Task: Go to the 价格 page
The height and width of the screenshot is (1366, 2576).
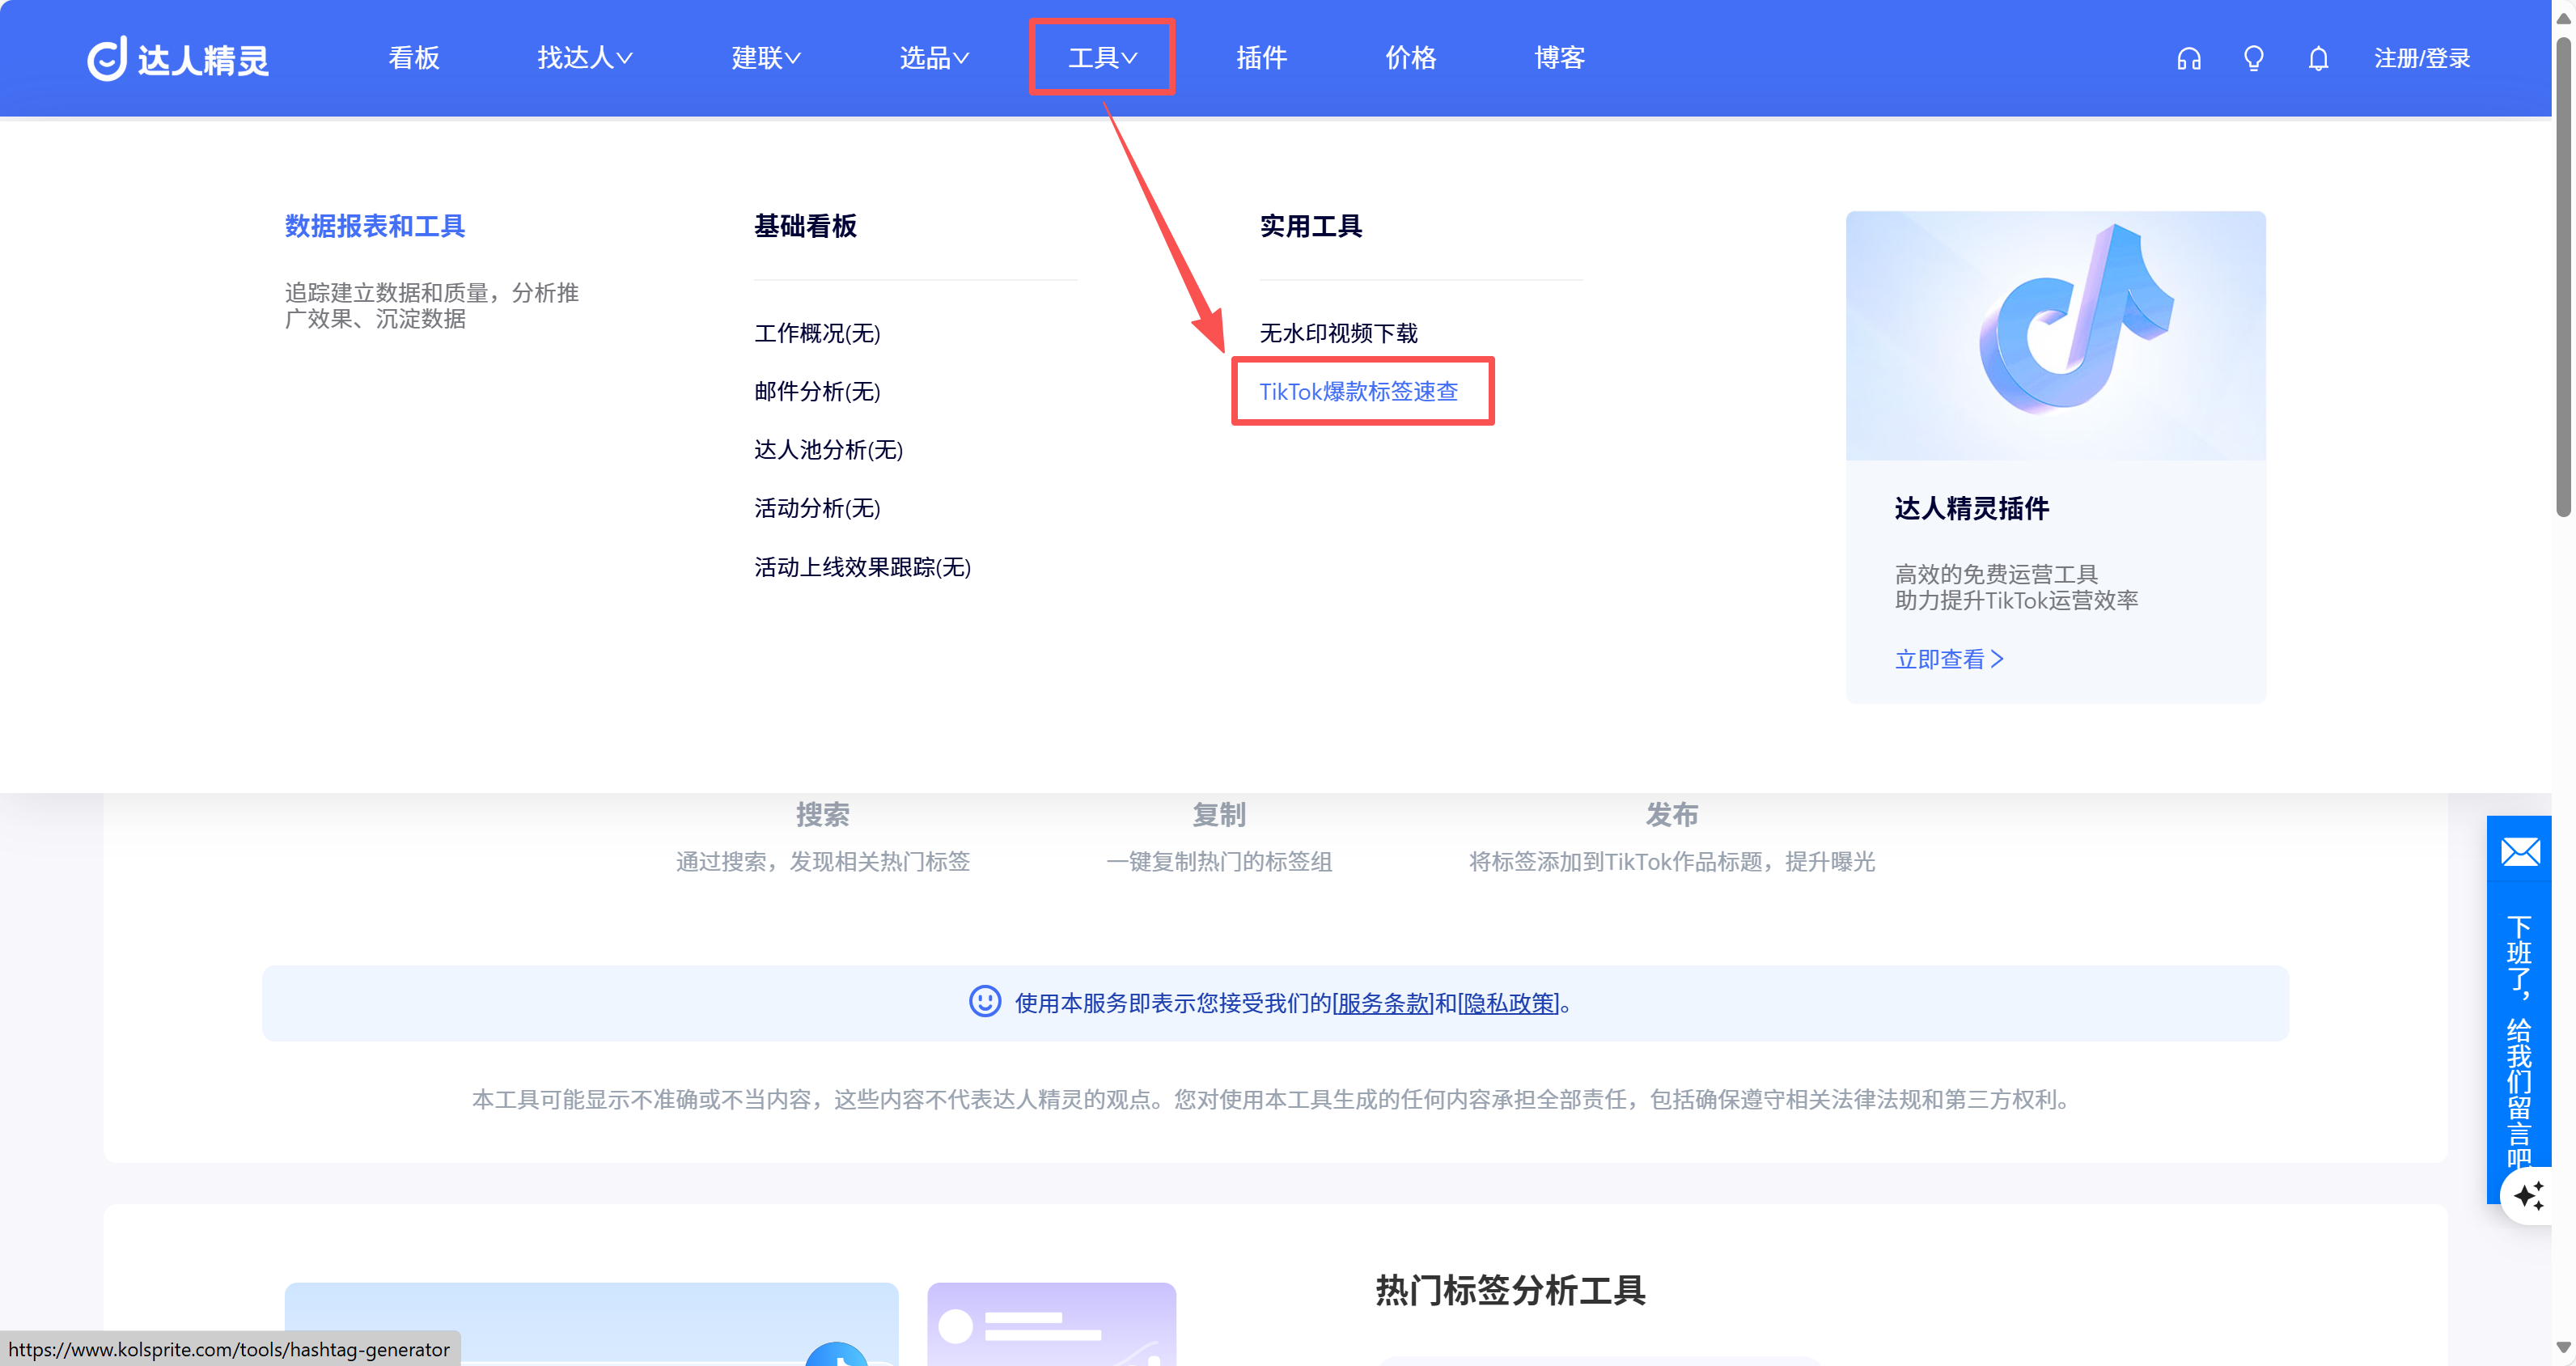Action: (1410, 58)
